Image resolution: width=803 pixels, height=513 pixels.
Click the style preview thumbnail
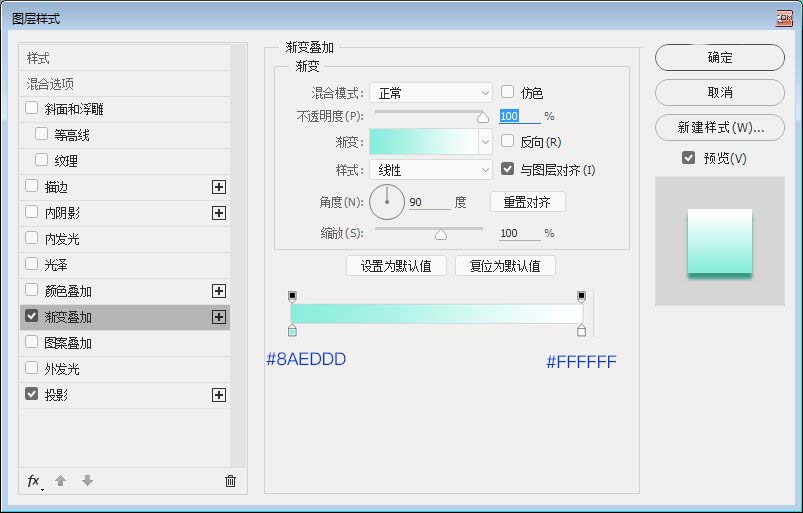pyautogui.click(x=720, y=241)
